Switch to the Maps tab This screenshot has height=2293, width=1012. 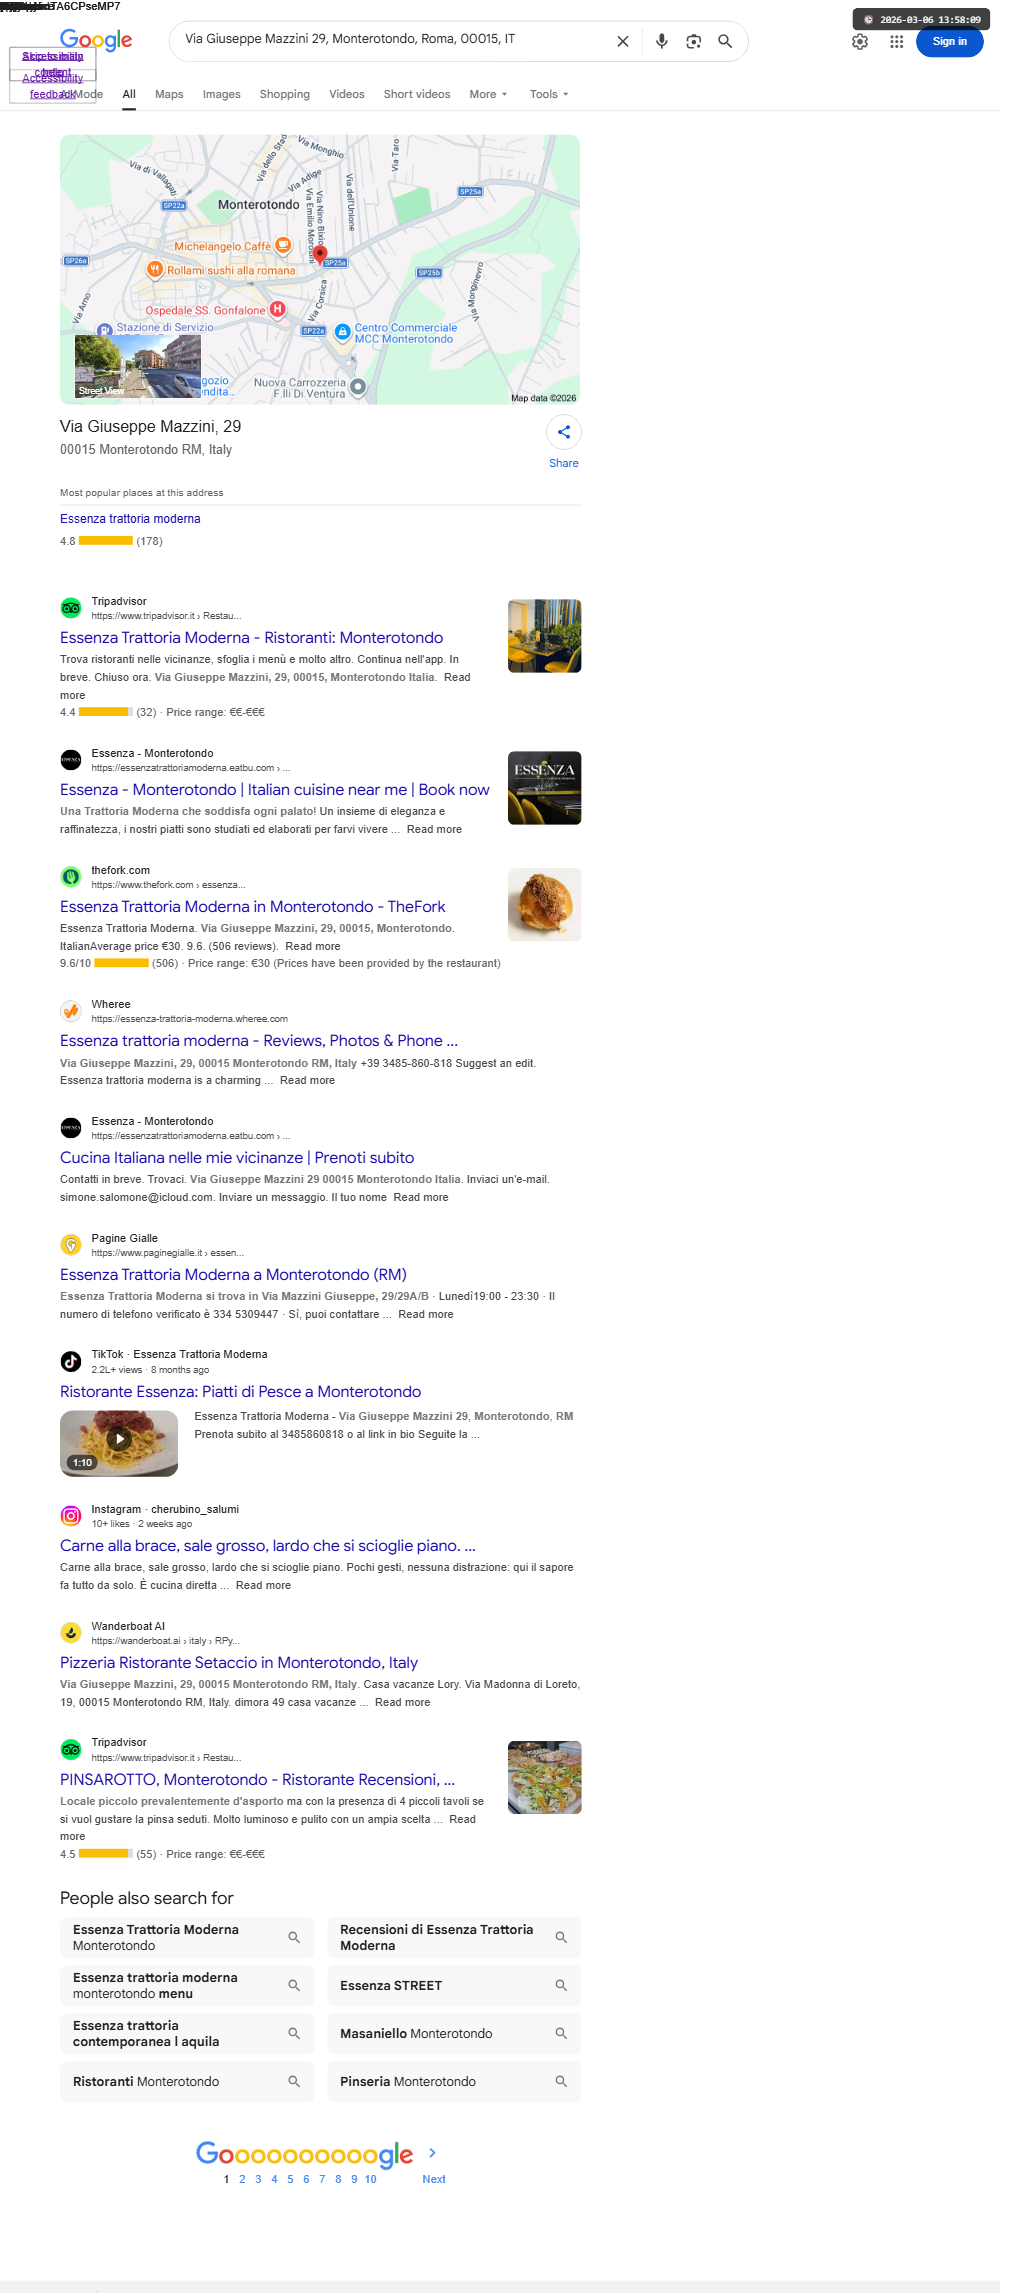[169, 94]
